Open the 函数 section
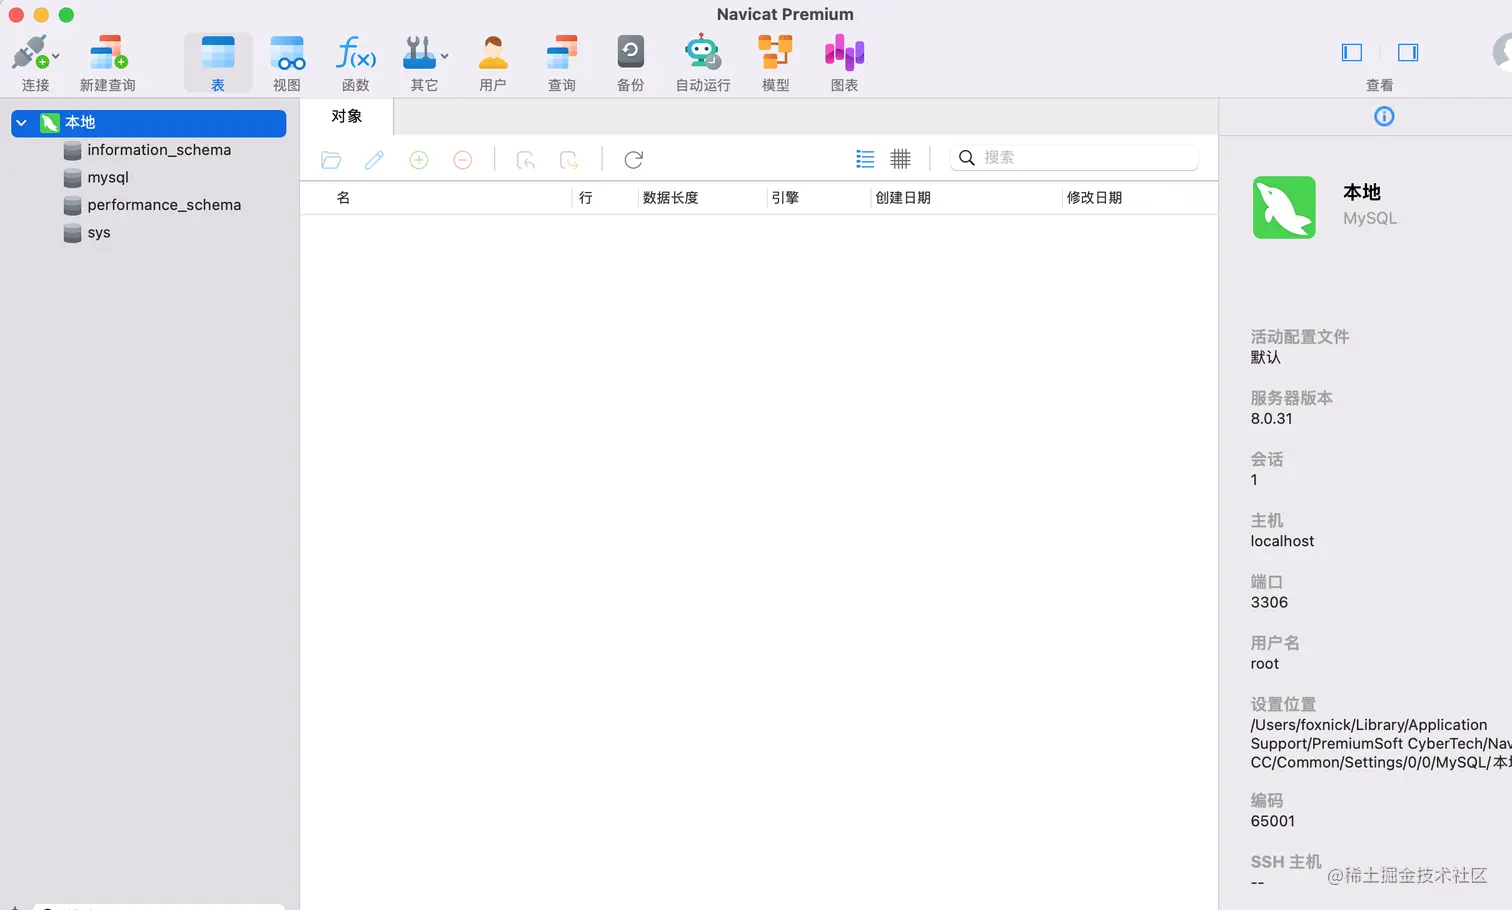The height and width of the screenshot is (910, 1512). point(356,60)
